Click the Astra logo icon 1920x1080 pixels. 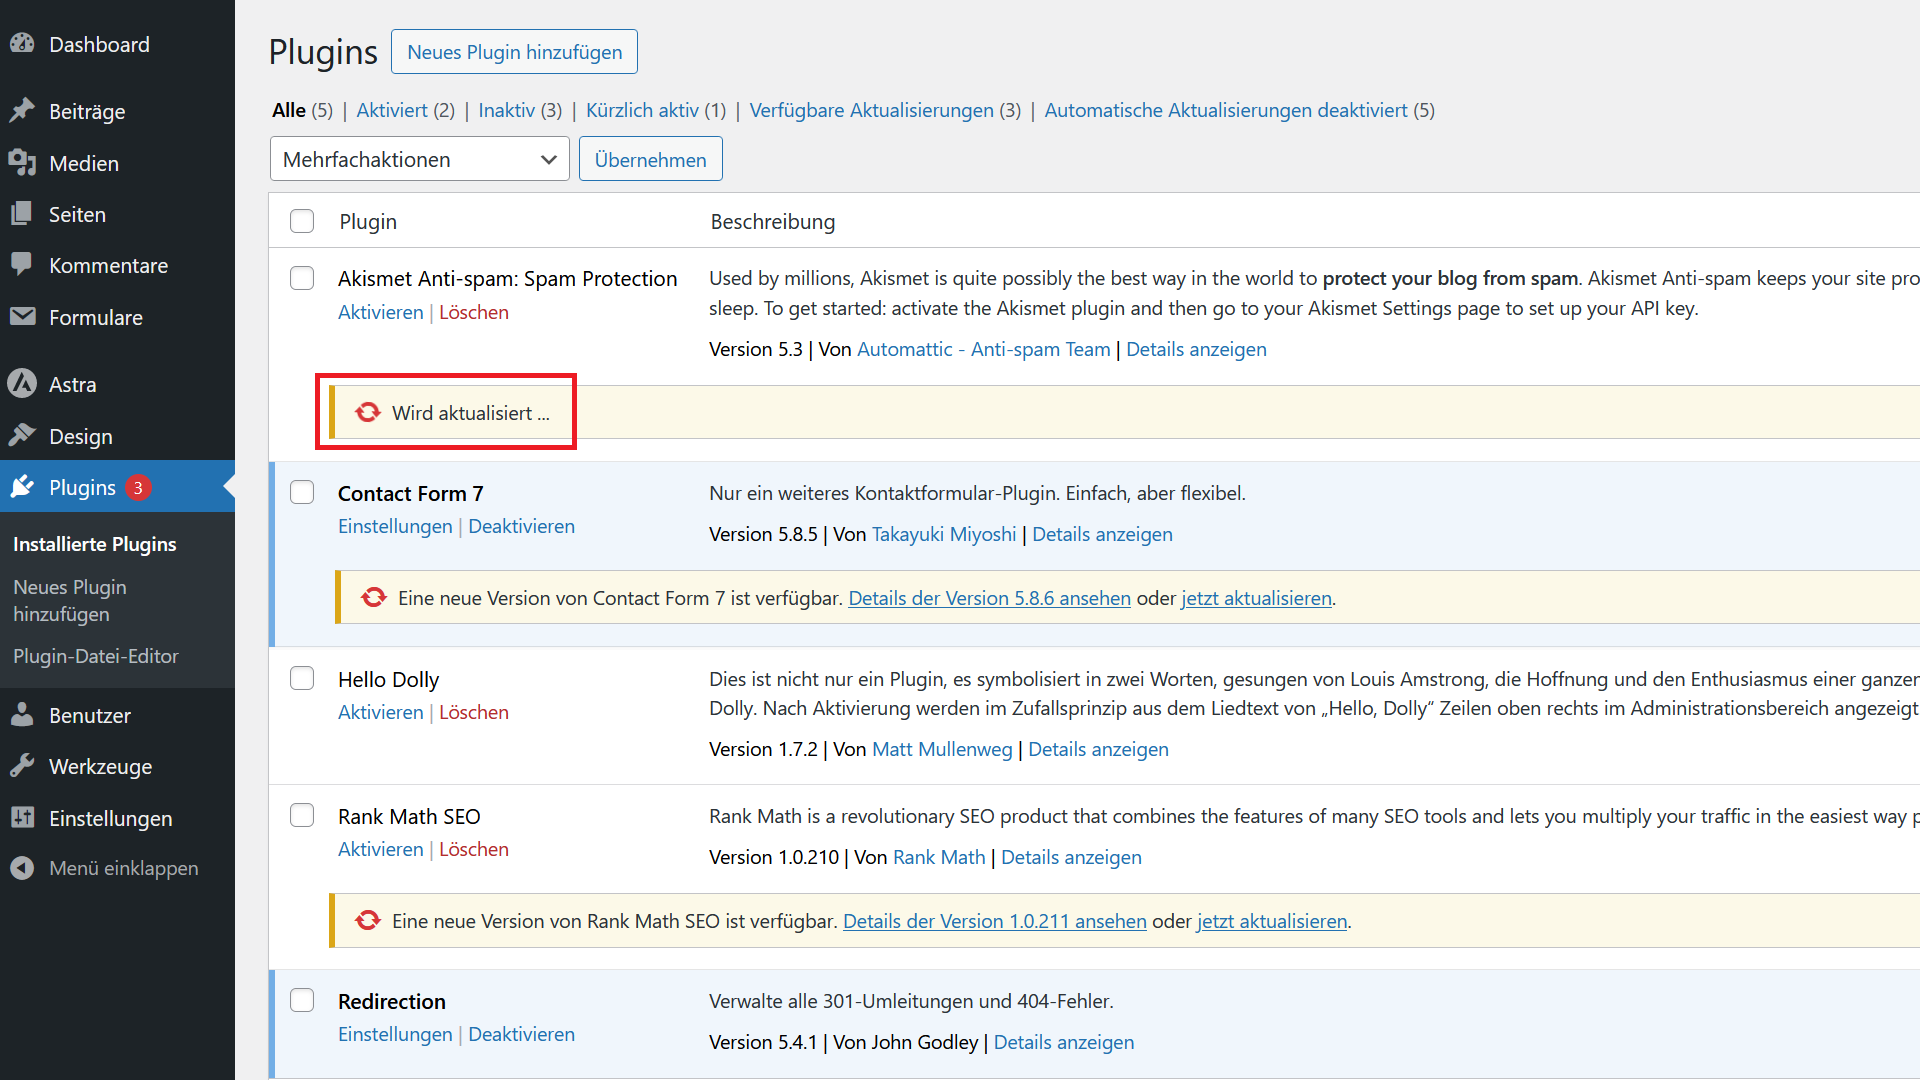(x=22, y=384)
